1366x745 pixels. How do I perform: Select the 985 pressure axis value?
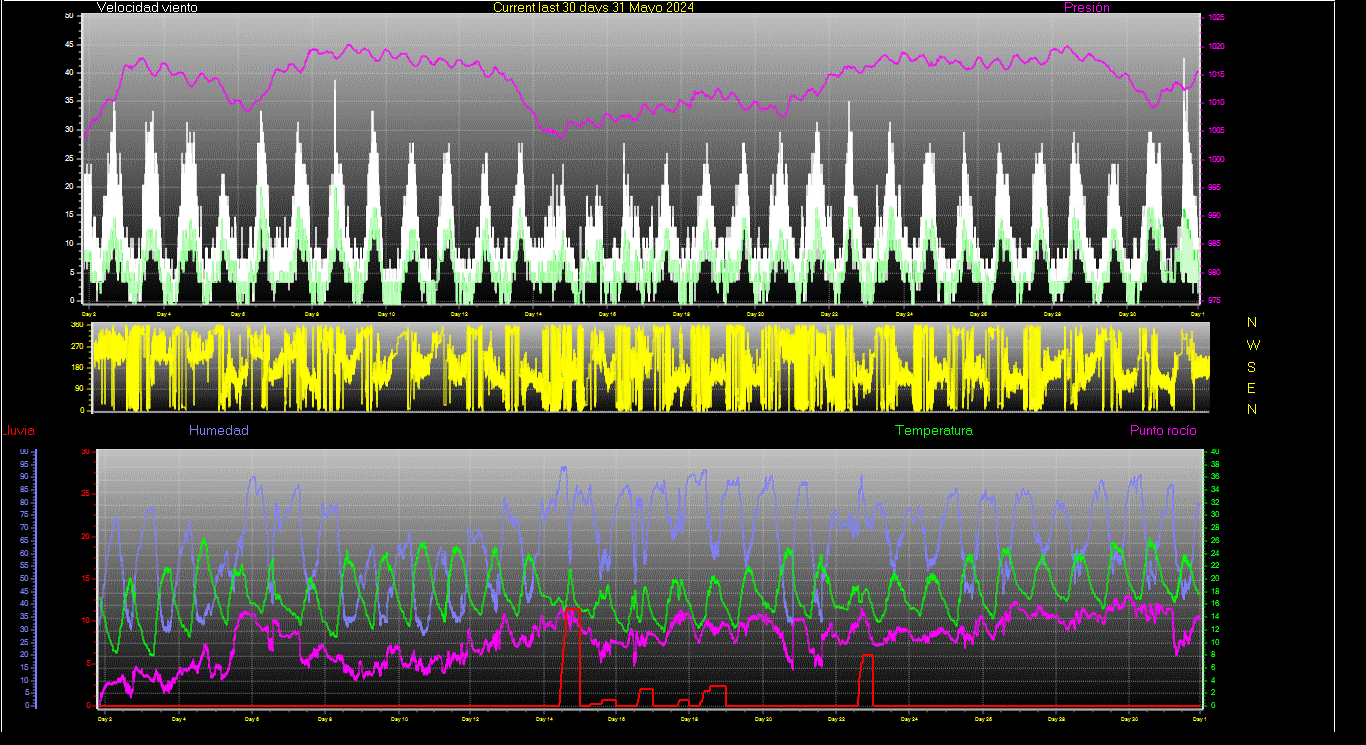1215,244
